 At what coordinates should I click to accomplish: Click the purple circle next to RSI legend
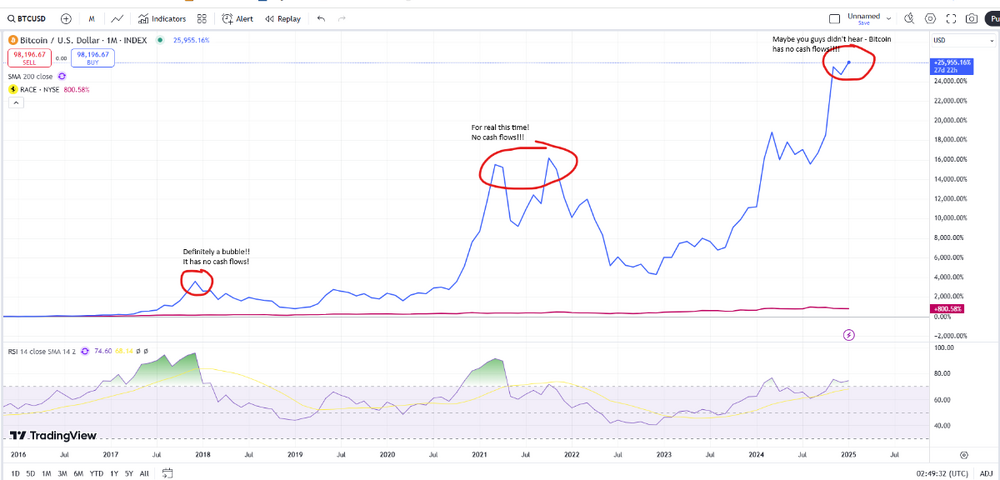click(x=85, y=351)
